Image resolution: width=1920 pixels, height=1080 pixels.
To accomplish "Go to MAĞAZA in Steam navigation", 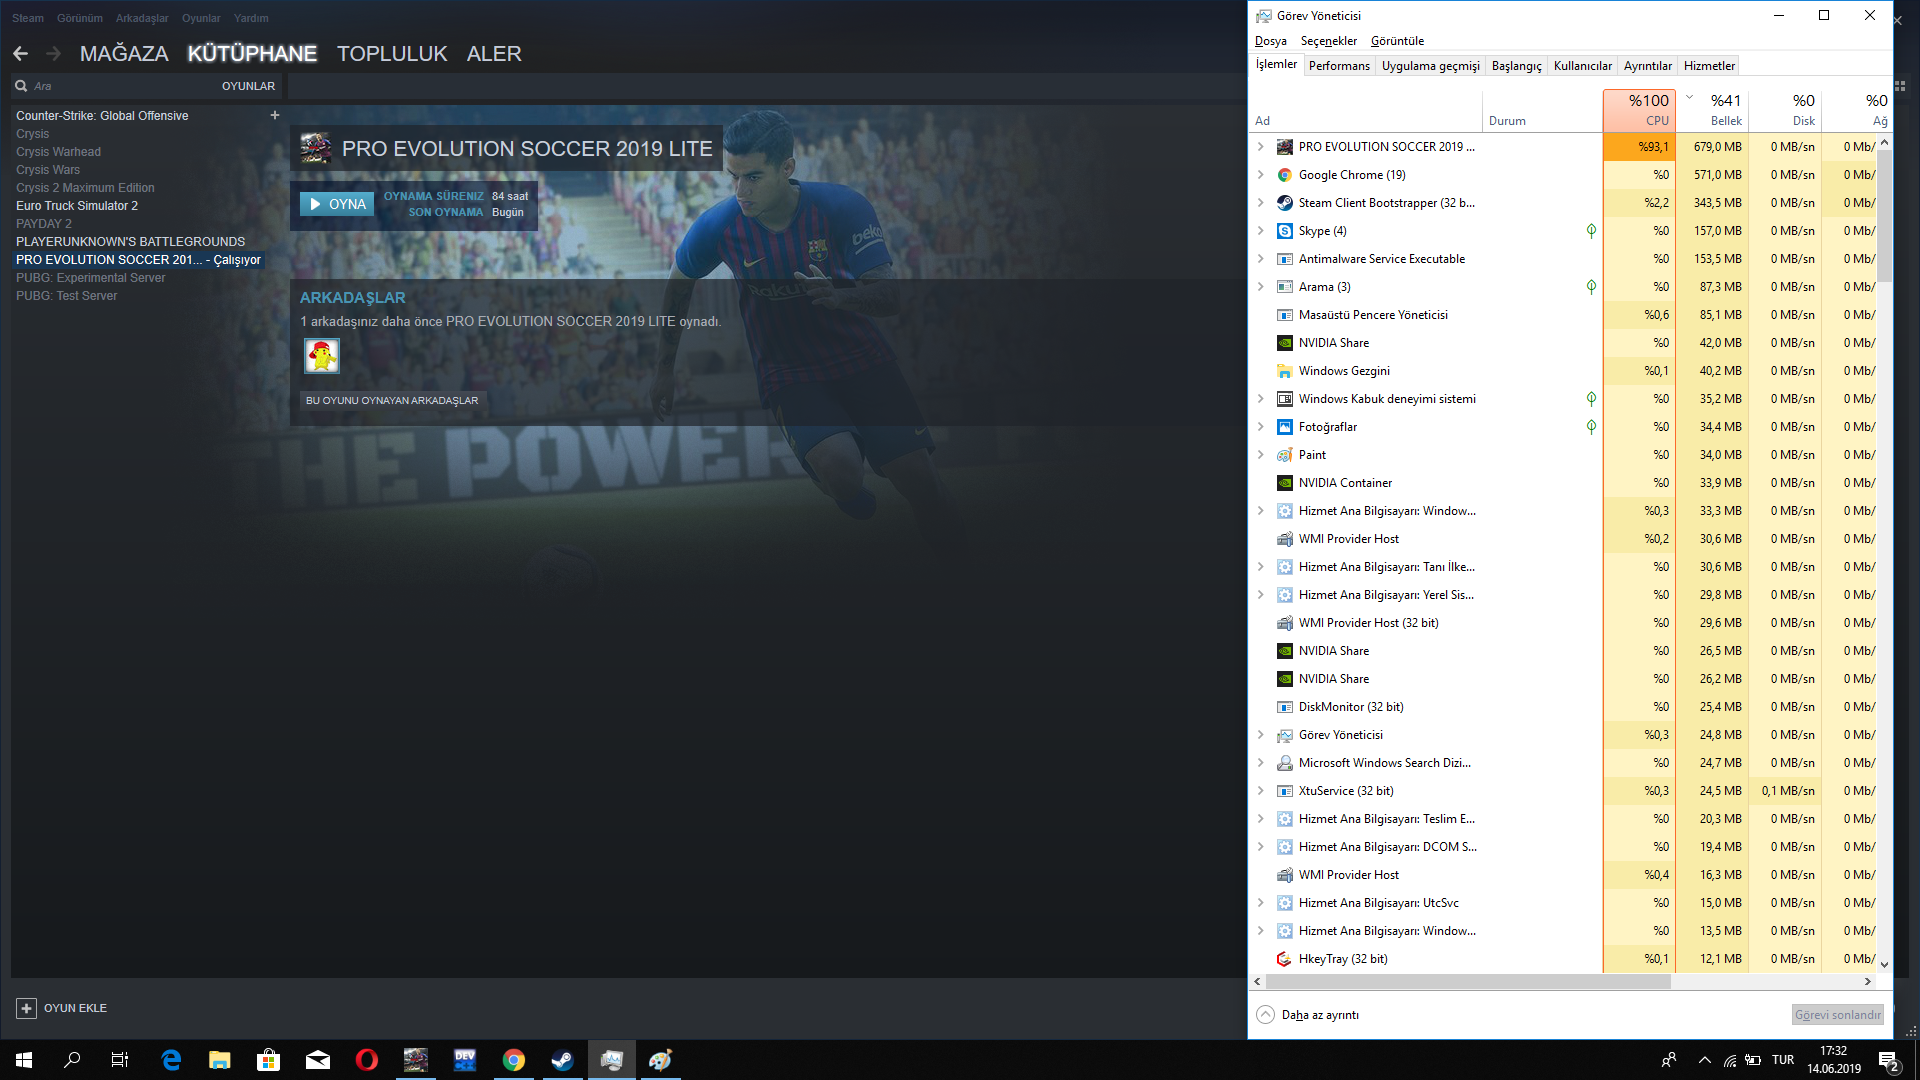I will point(124,54).
